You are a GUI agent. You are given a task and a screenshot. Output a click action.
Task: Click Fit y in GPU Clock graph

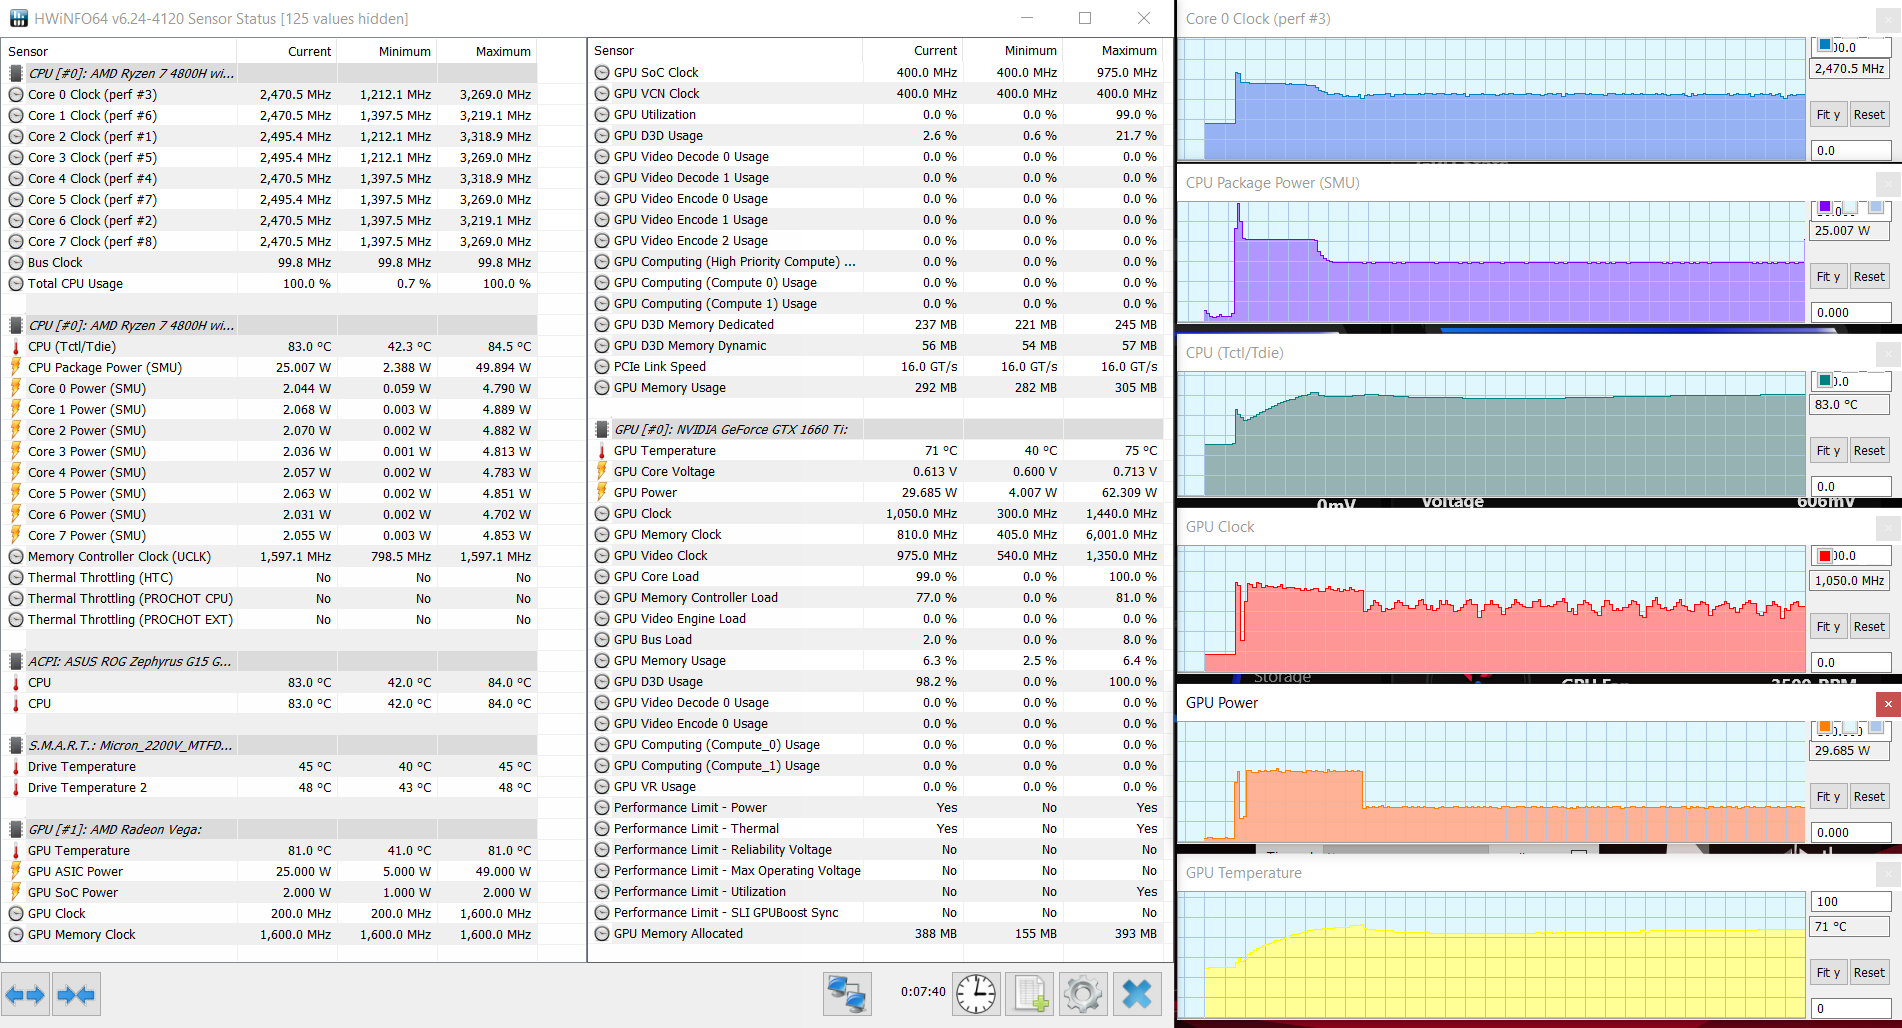point(1828,627)
